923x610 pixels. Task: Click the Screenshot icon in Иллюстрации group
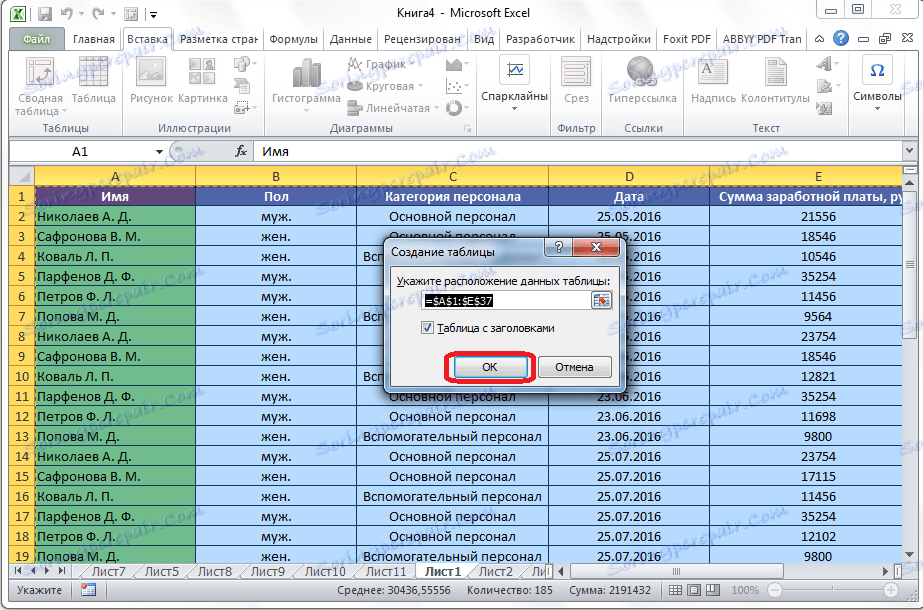242,108
